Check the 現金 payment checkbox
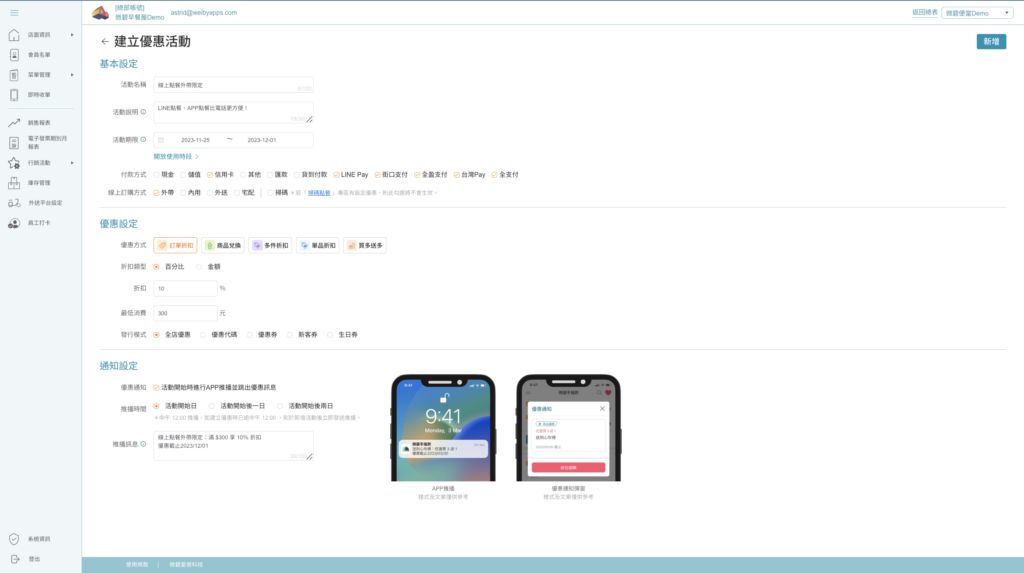Screen dimensions: 1024x573 (x=156, y=175)
